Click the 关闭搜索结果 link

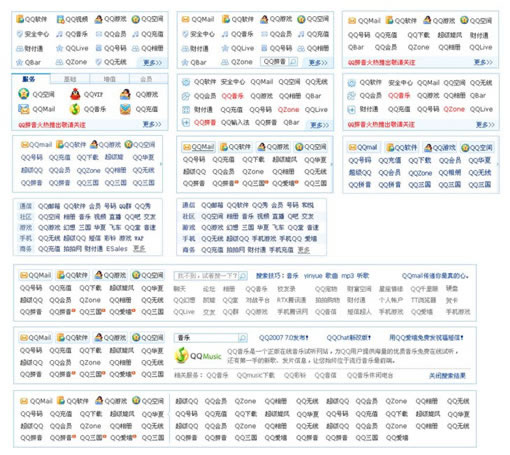447,376
